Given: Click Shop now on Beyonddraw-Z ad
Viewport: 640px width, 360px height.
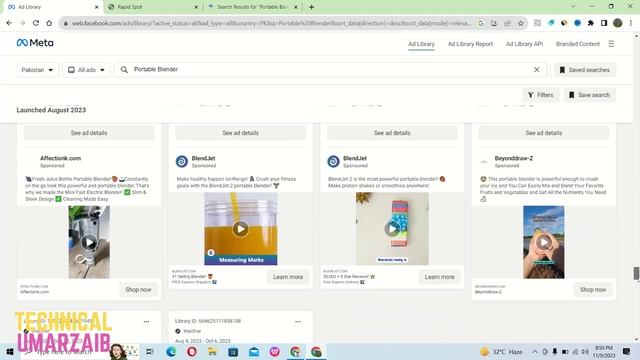Looking at the screenshot, I should point(593,290).
